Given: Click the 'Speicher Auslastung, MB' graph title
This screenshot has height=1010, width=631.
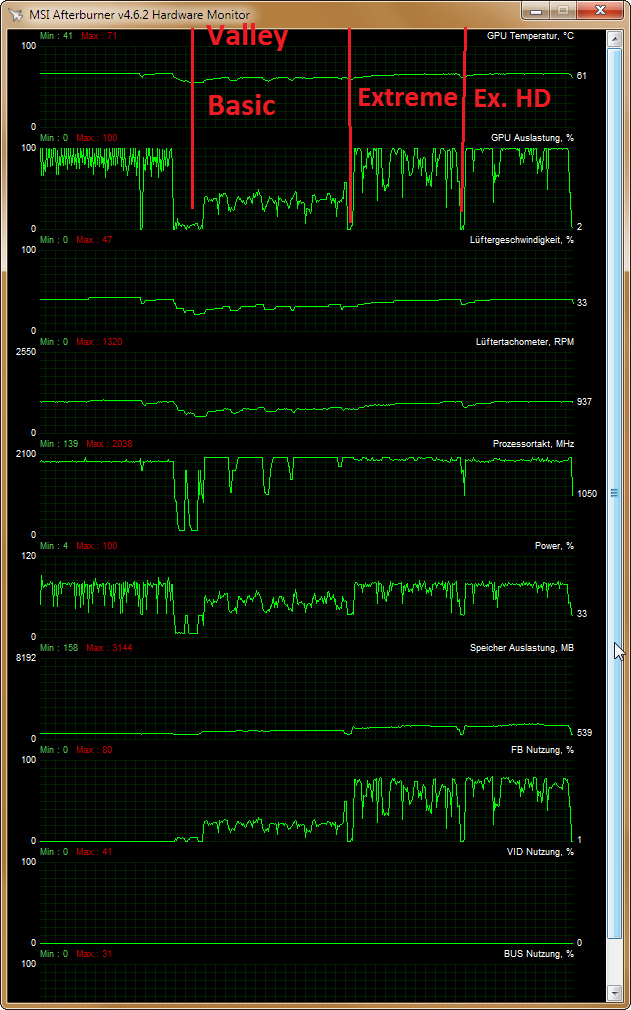Looking at the screenshot, I should tap(522, 647).
